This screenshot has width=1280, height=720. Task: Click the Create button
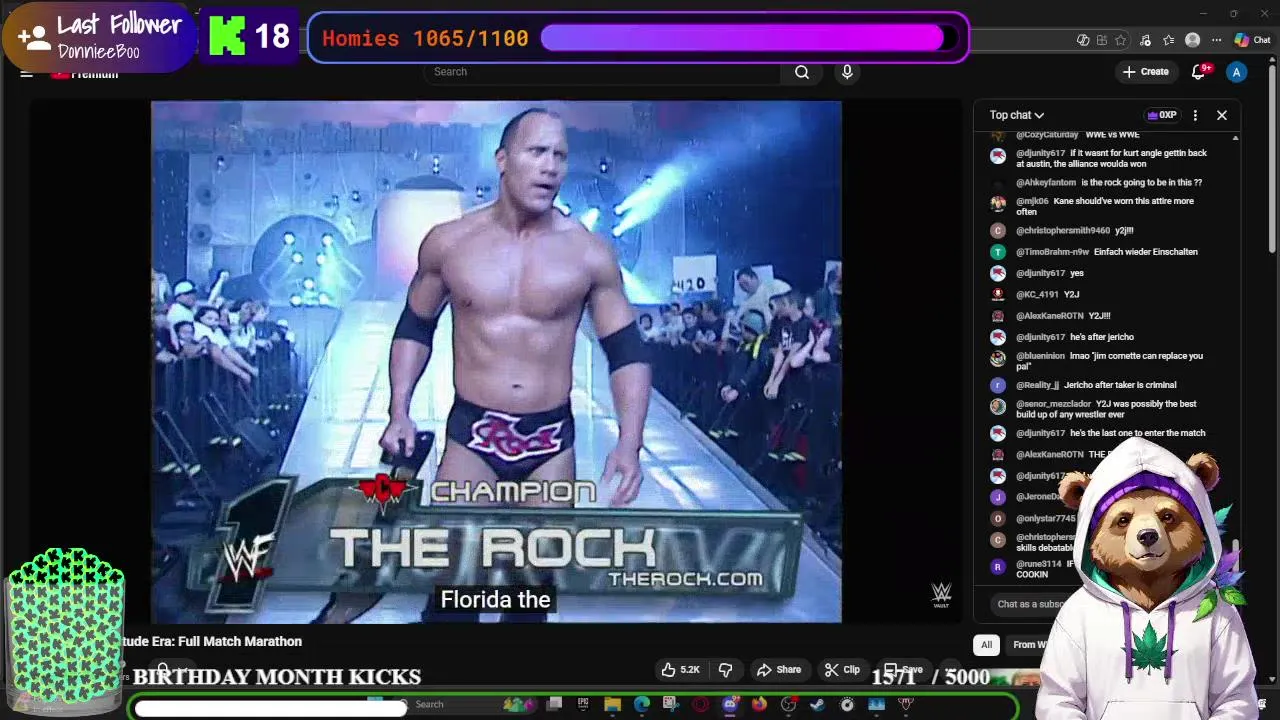pos(1145,72)
